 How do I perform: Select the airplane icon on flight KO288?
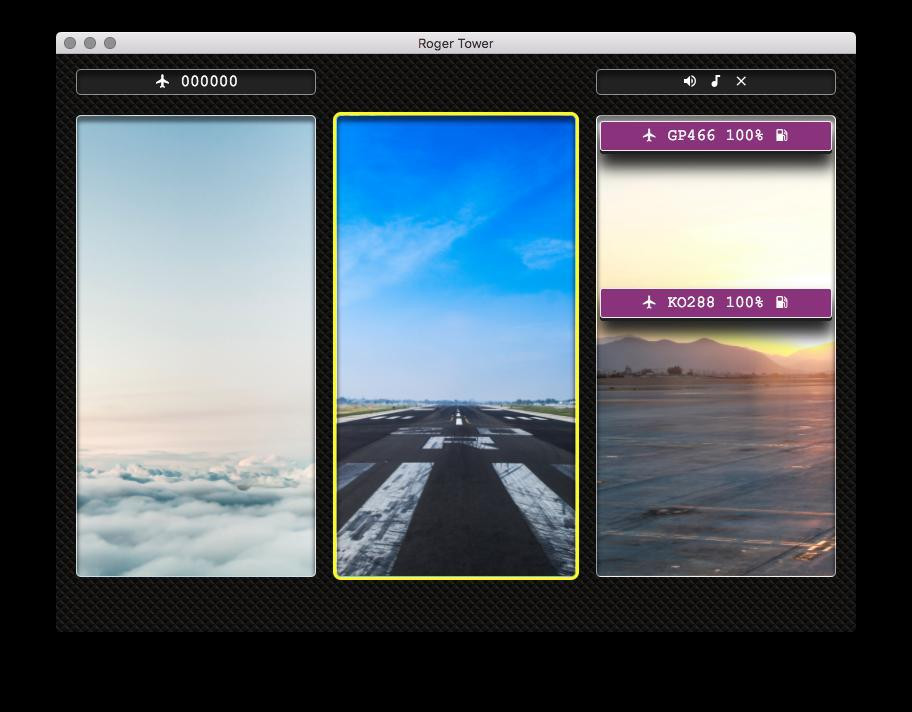pos(649,302)
